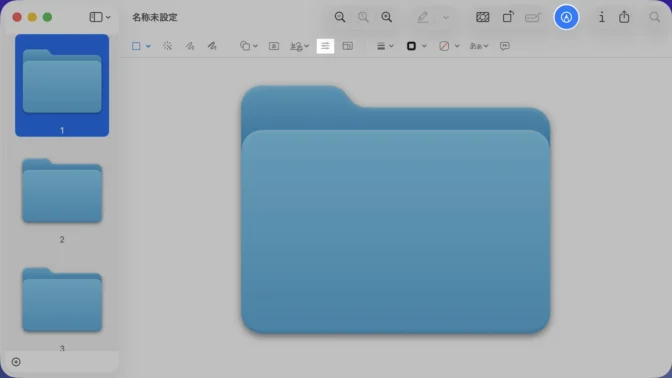Minimize window with yellow button

coord(32,17)
